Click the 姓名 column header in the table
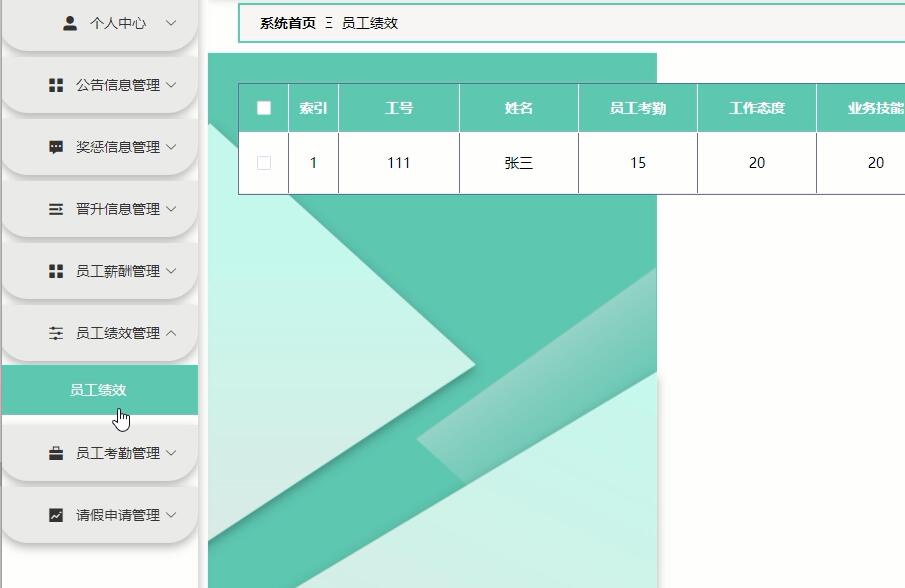 coord(517,108)
